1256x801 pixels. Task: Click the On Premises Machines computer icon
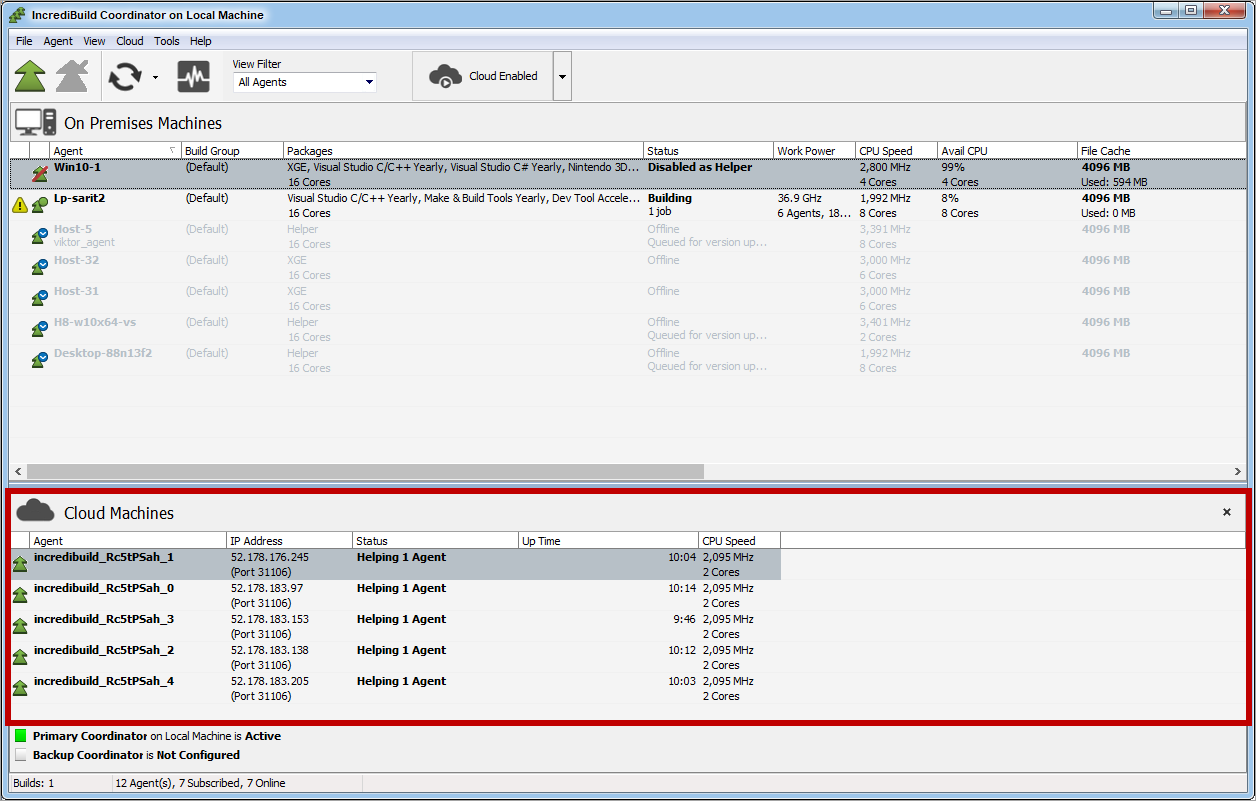click(x=35, y=122)
